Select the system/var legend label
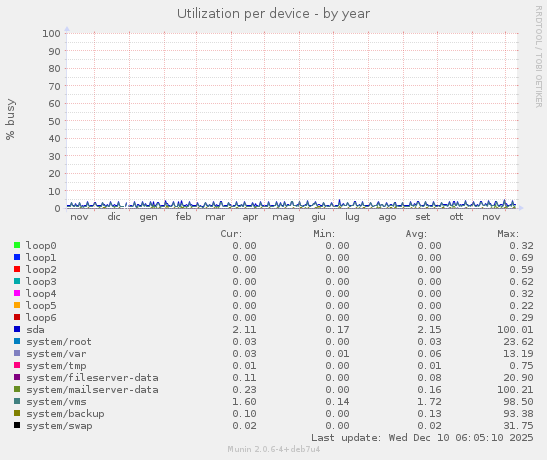 click(x=56, y=354)
